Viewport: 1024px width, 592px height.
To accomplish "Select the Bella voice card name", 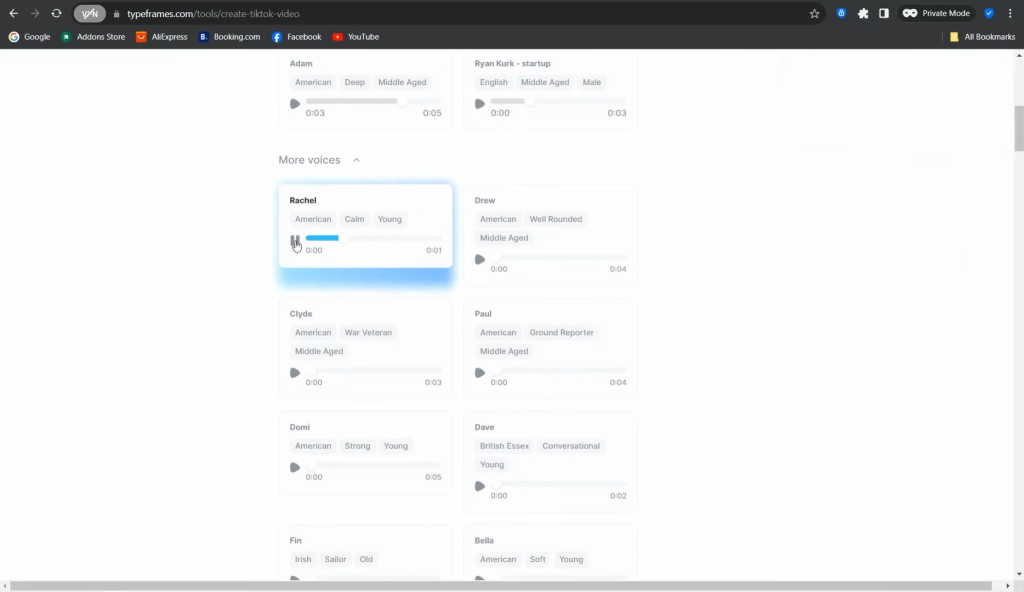I will (484, 540).
